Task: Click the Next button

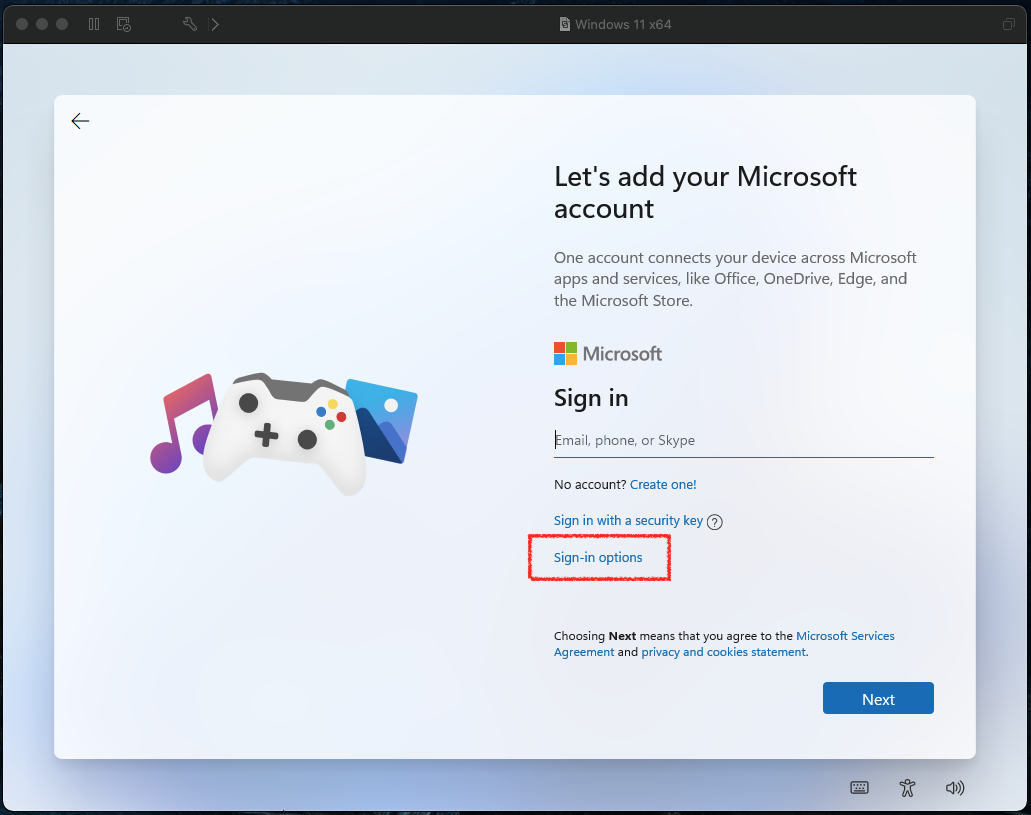Action: click(878, 698)
